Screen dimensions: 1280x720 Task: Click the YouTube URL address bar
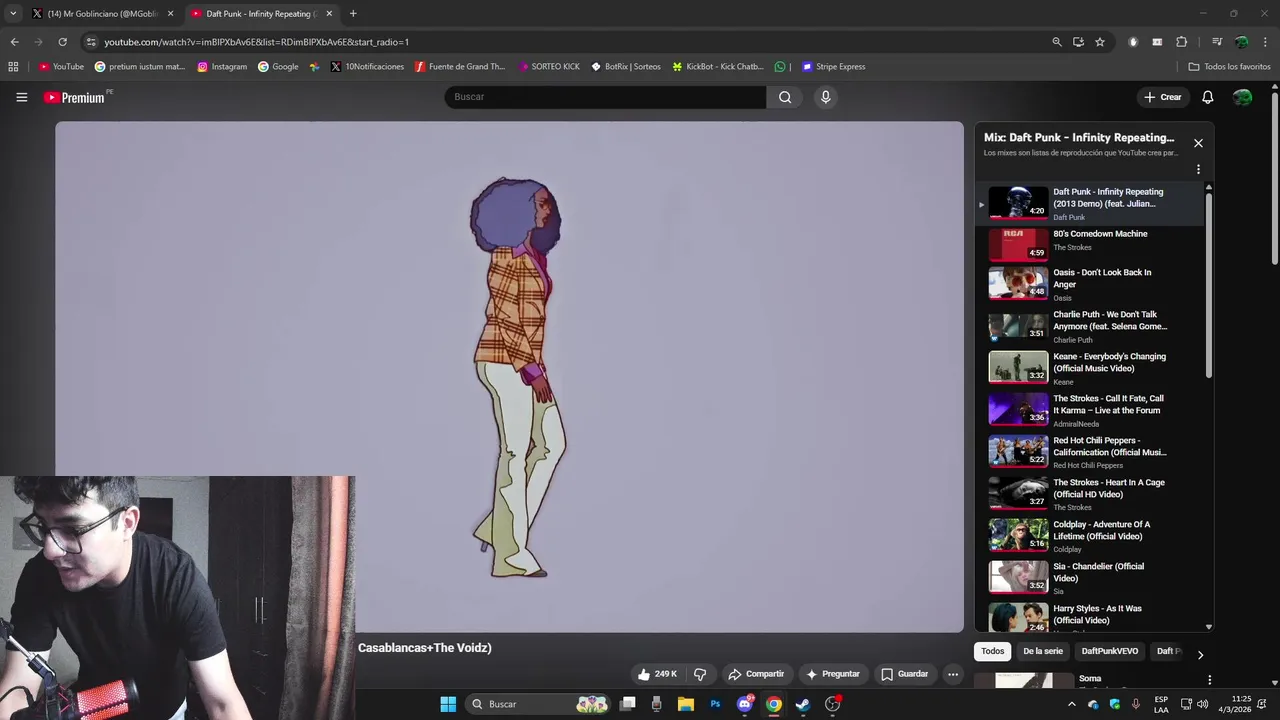click(x=570, y=42)
